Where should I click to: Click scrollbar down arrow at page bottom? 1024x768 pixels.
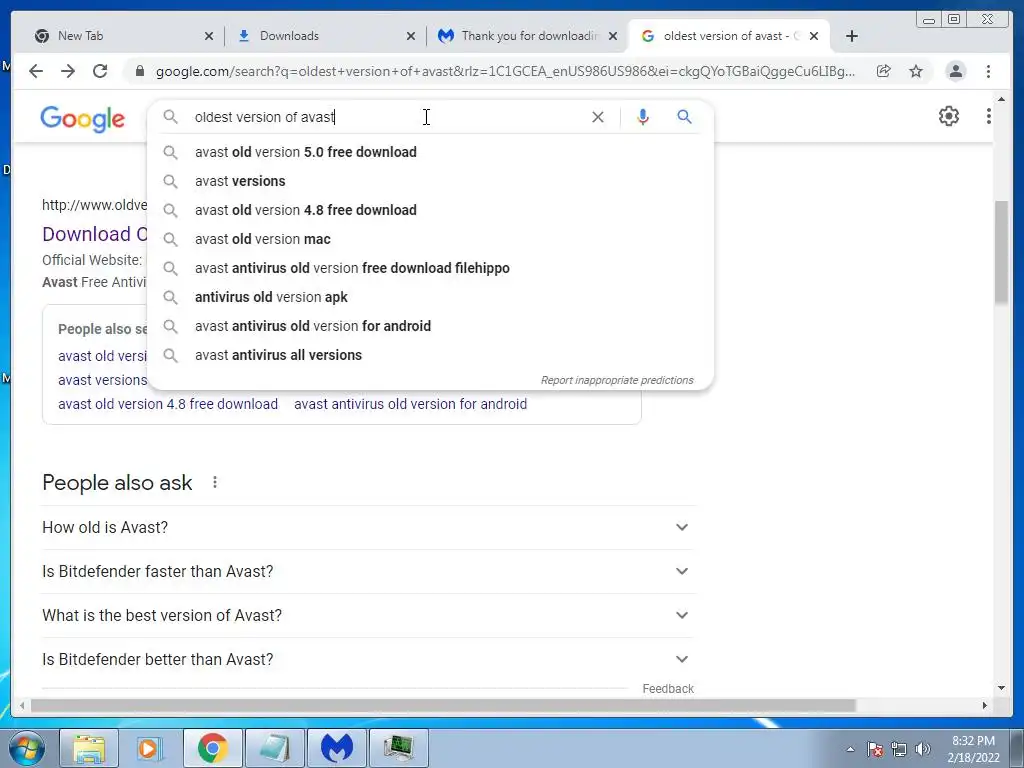[x=1001, y=688]
